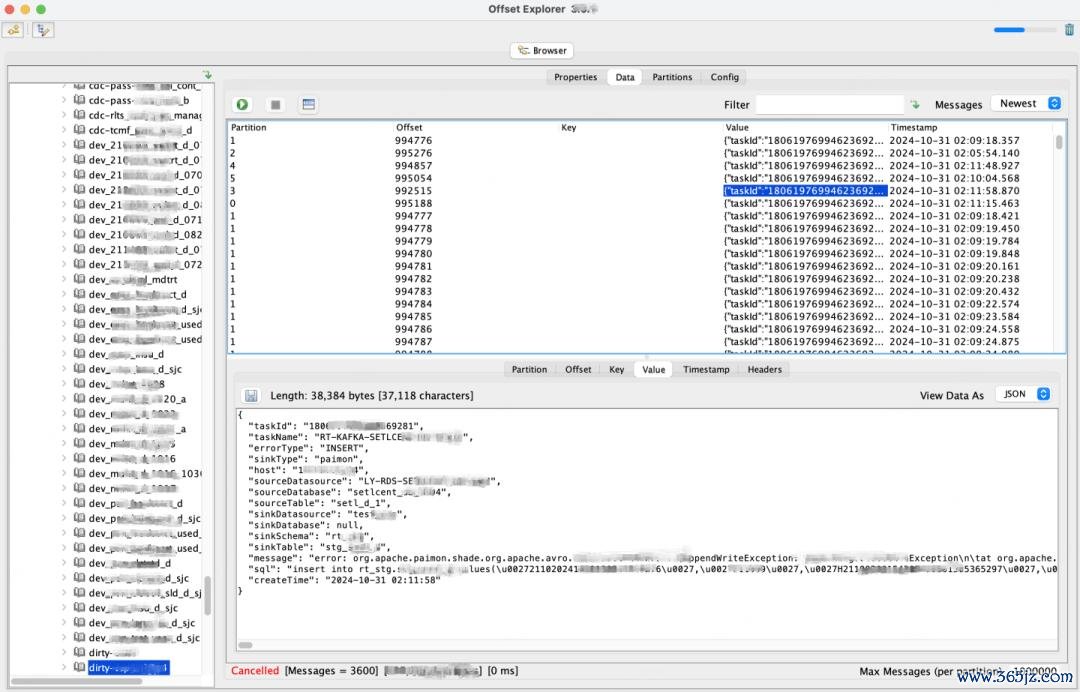Click the icon of the highlighted dirty- topic
1080x692 pixels.
click(x=80, y=668)
